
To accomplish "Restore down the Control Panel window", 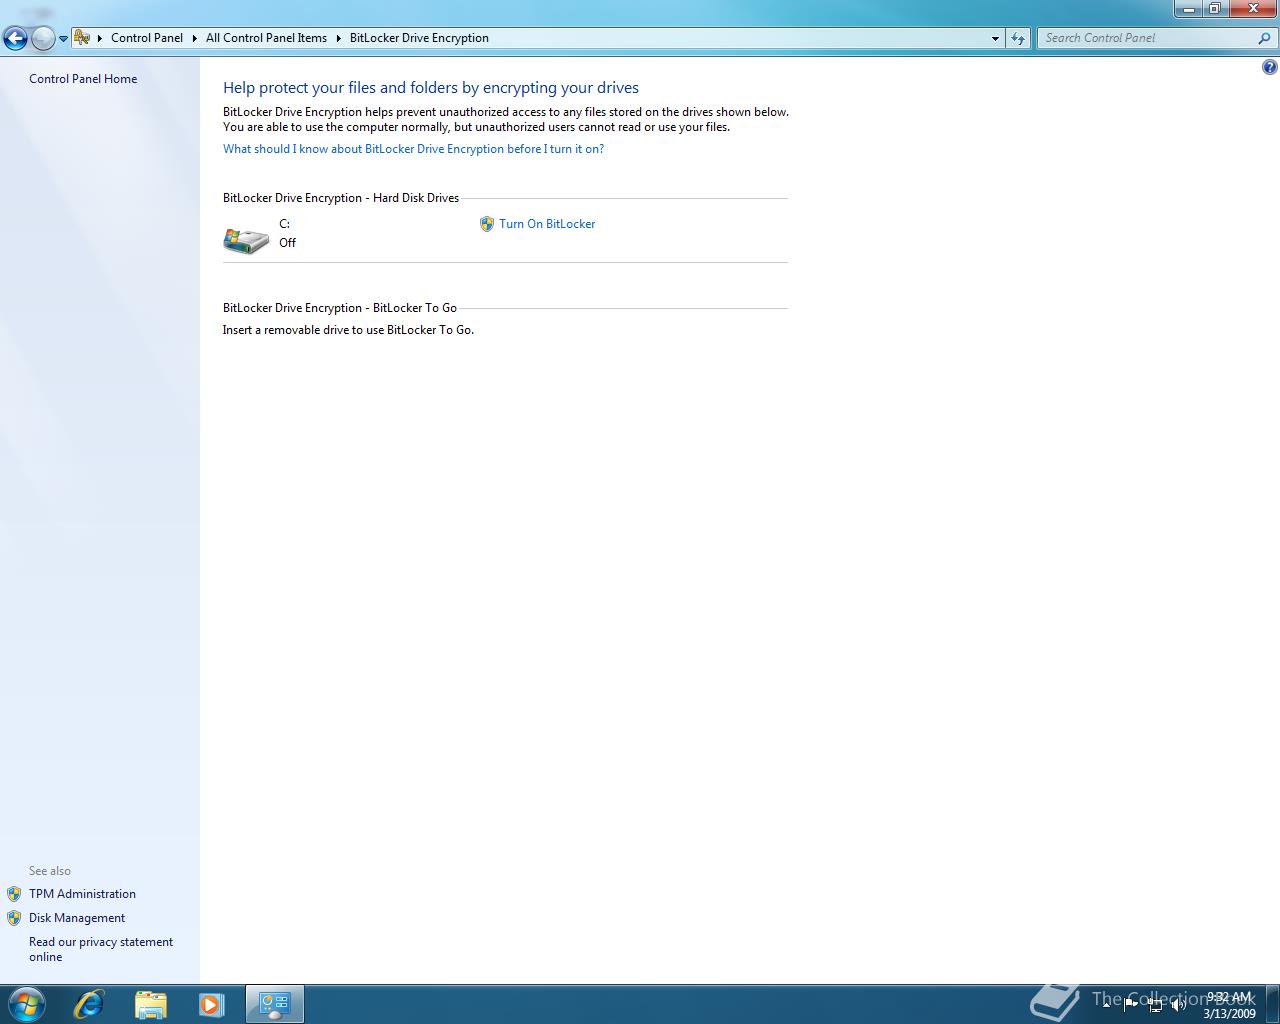I will (x=1214, y=8).
